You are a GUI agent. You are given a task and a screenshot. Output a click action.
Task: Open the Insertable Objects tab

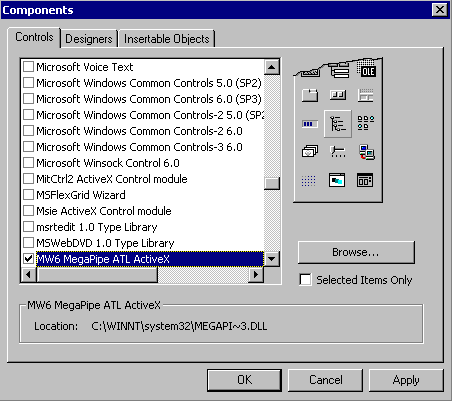pos(166,39)
